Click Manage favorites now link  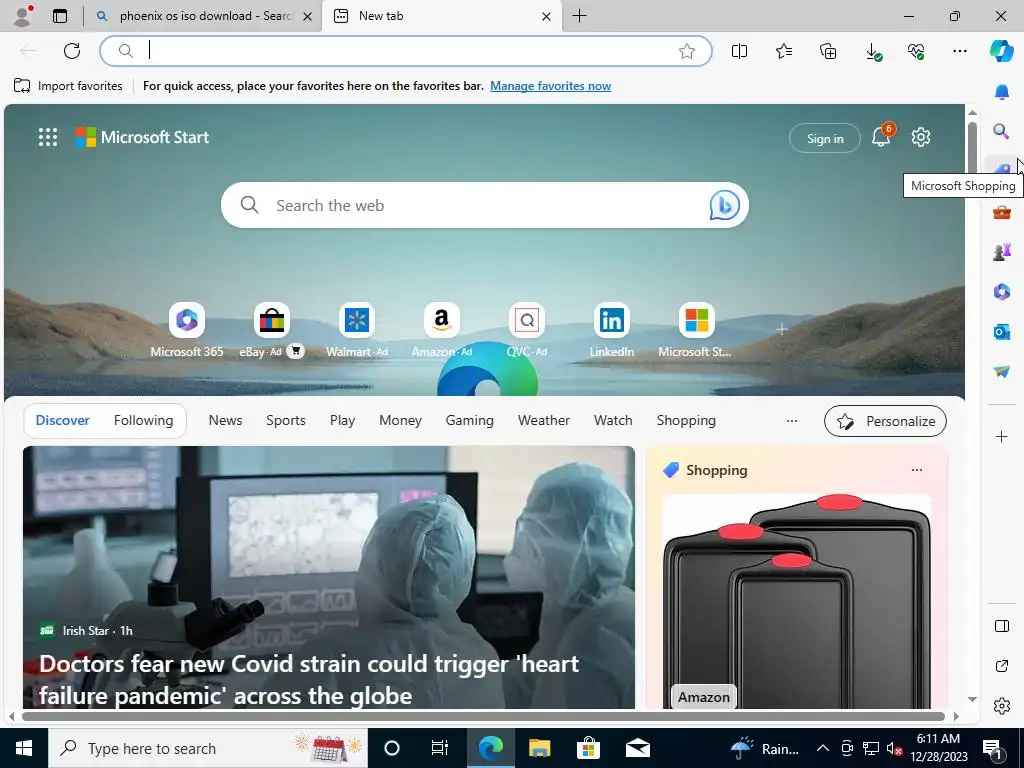click(x=551, y=86)
